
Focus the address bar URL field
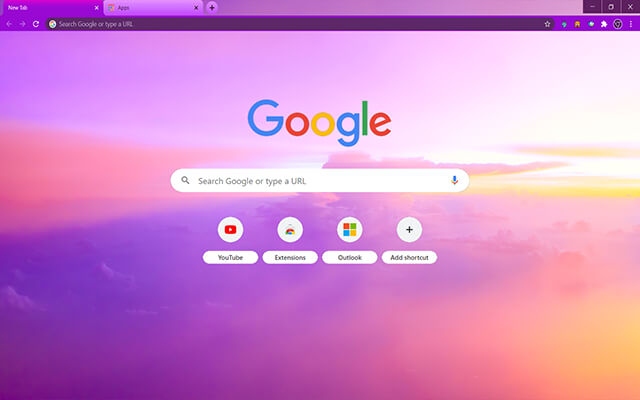(300, 24)
